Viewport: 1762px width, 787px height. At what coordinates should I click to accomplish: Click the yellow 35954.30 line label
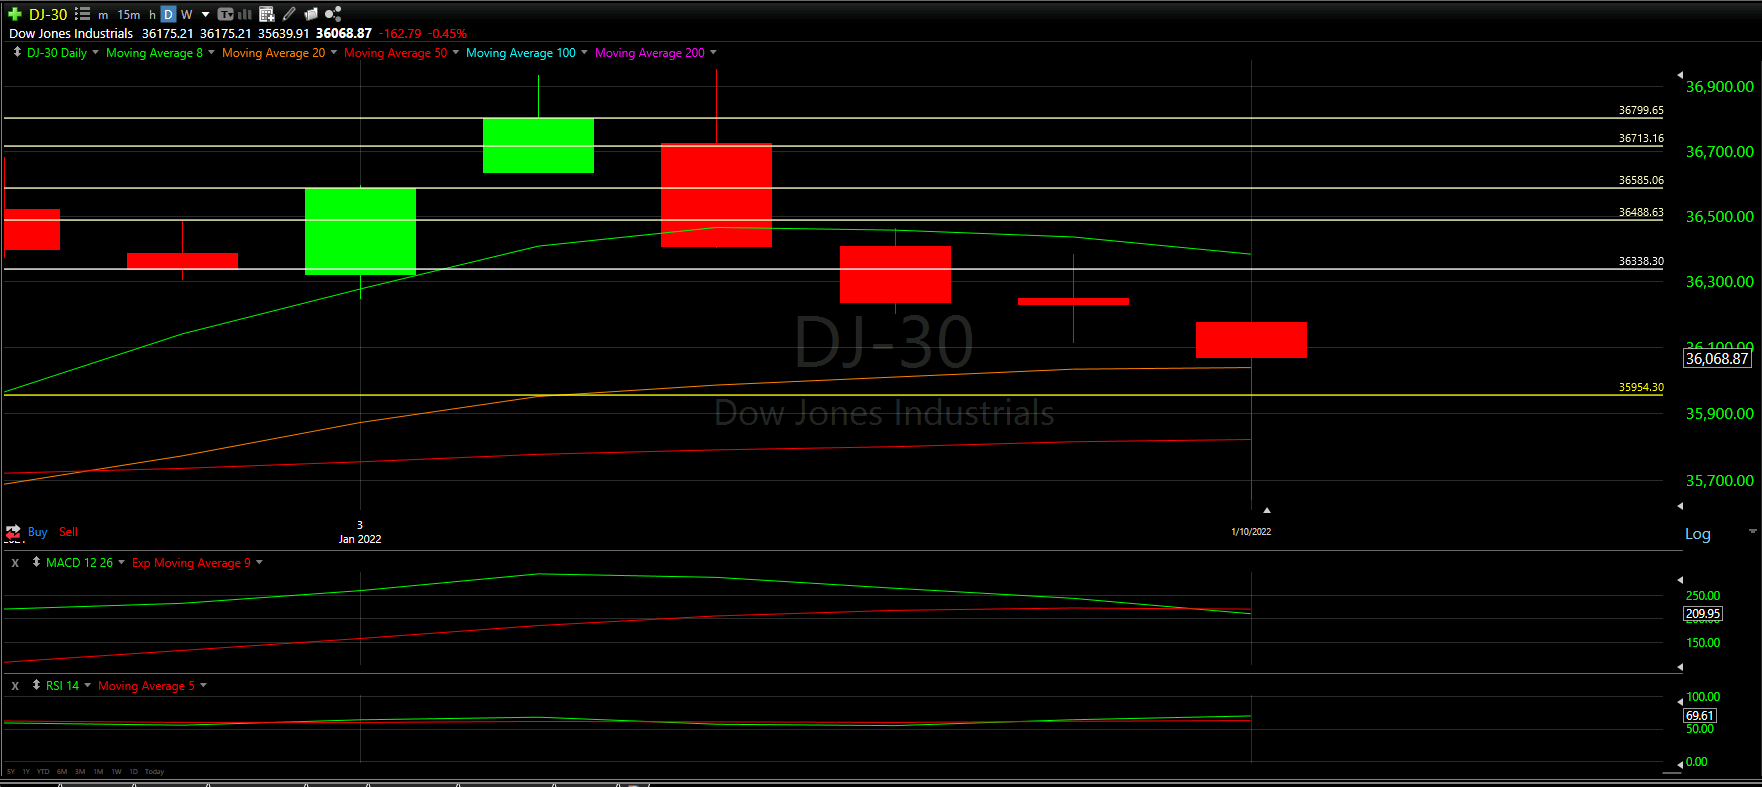(1641, 388)
